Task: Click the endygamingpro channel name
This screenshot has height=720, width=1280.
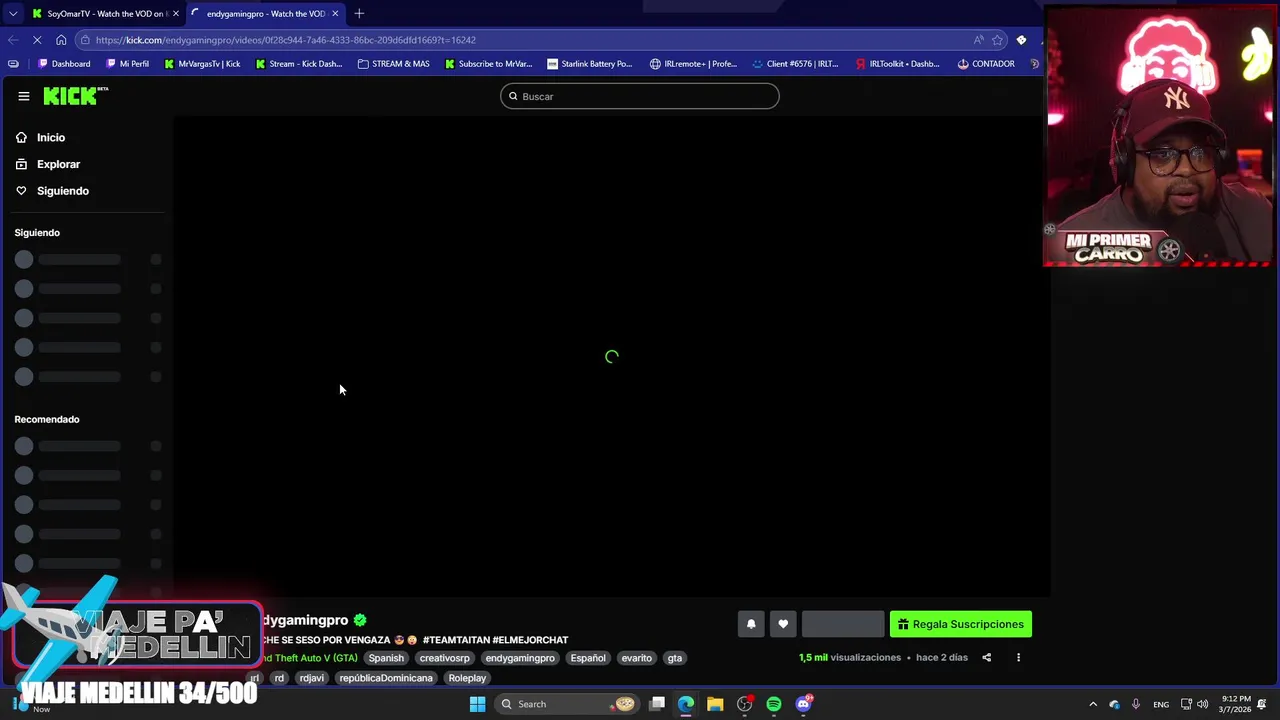Action: click(305, 620)
